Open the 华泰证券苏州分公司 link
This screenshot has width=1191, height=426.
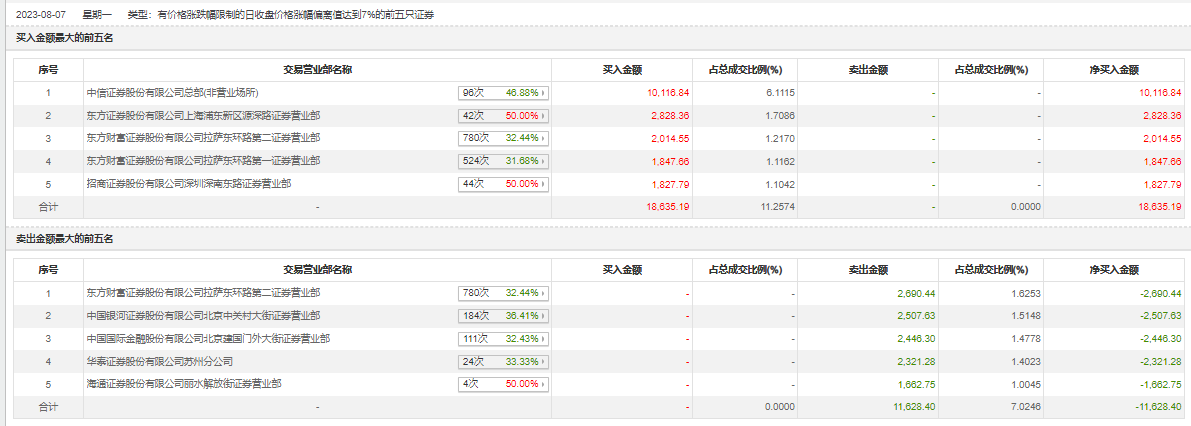(x=160, y=361)
